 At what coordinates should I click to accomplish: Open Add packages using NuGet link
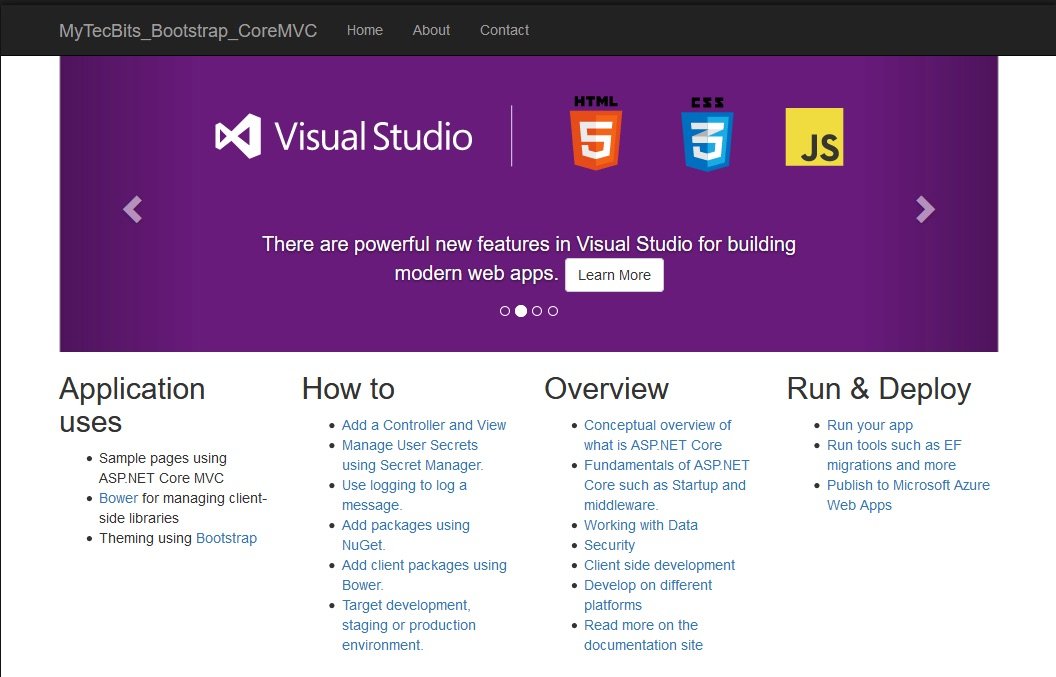coord(405,535)
